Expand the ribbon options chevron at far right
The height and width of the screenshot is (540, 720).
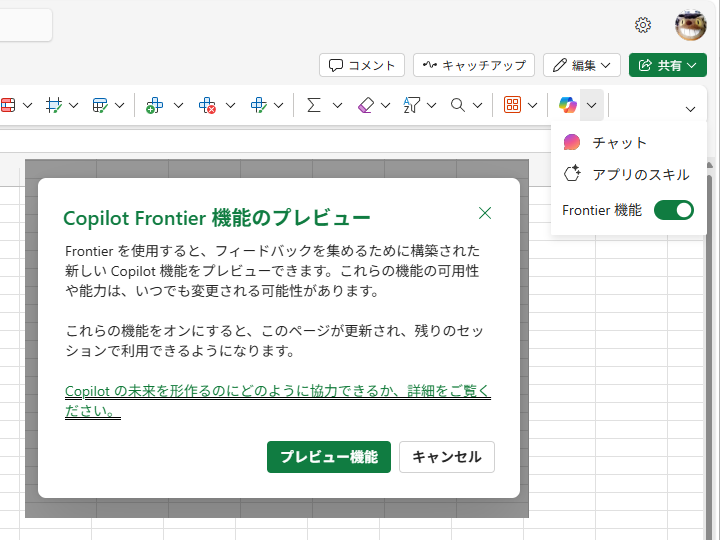pyautogui.click(x=690, y=109)
